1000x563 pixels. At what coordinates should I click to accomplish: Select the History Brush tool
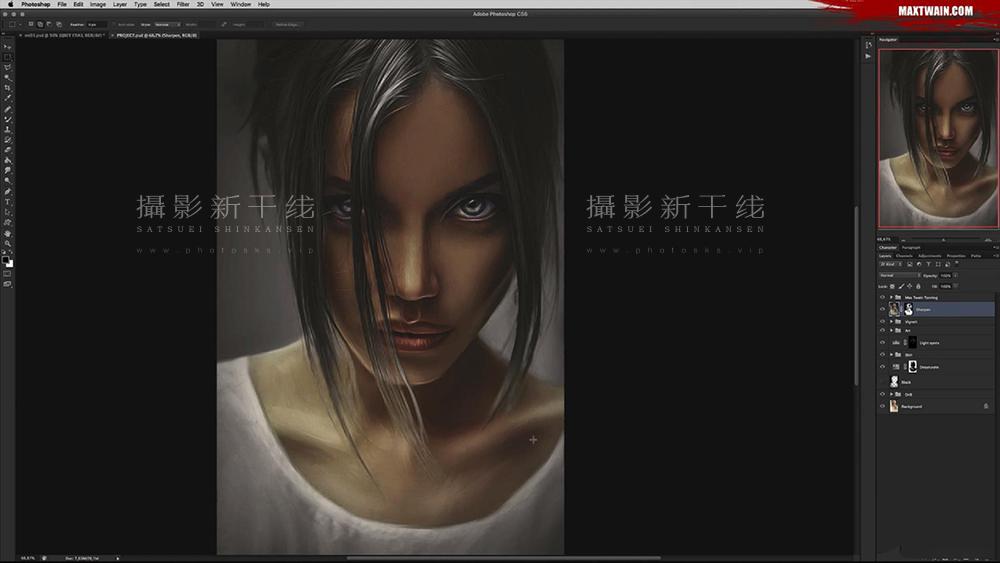8,140
